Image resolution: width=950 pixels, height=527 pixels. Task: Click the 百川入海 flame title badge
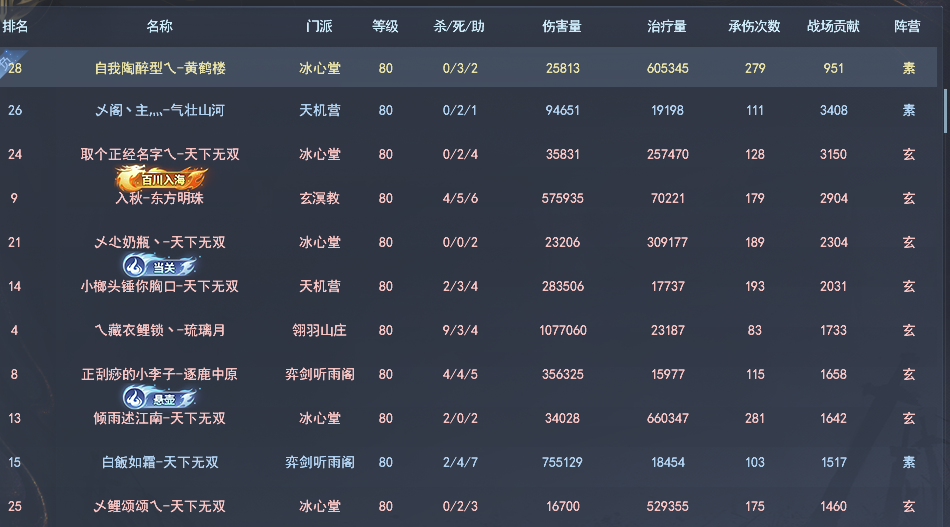pyautogui.click(x=160, y=180)
